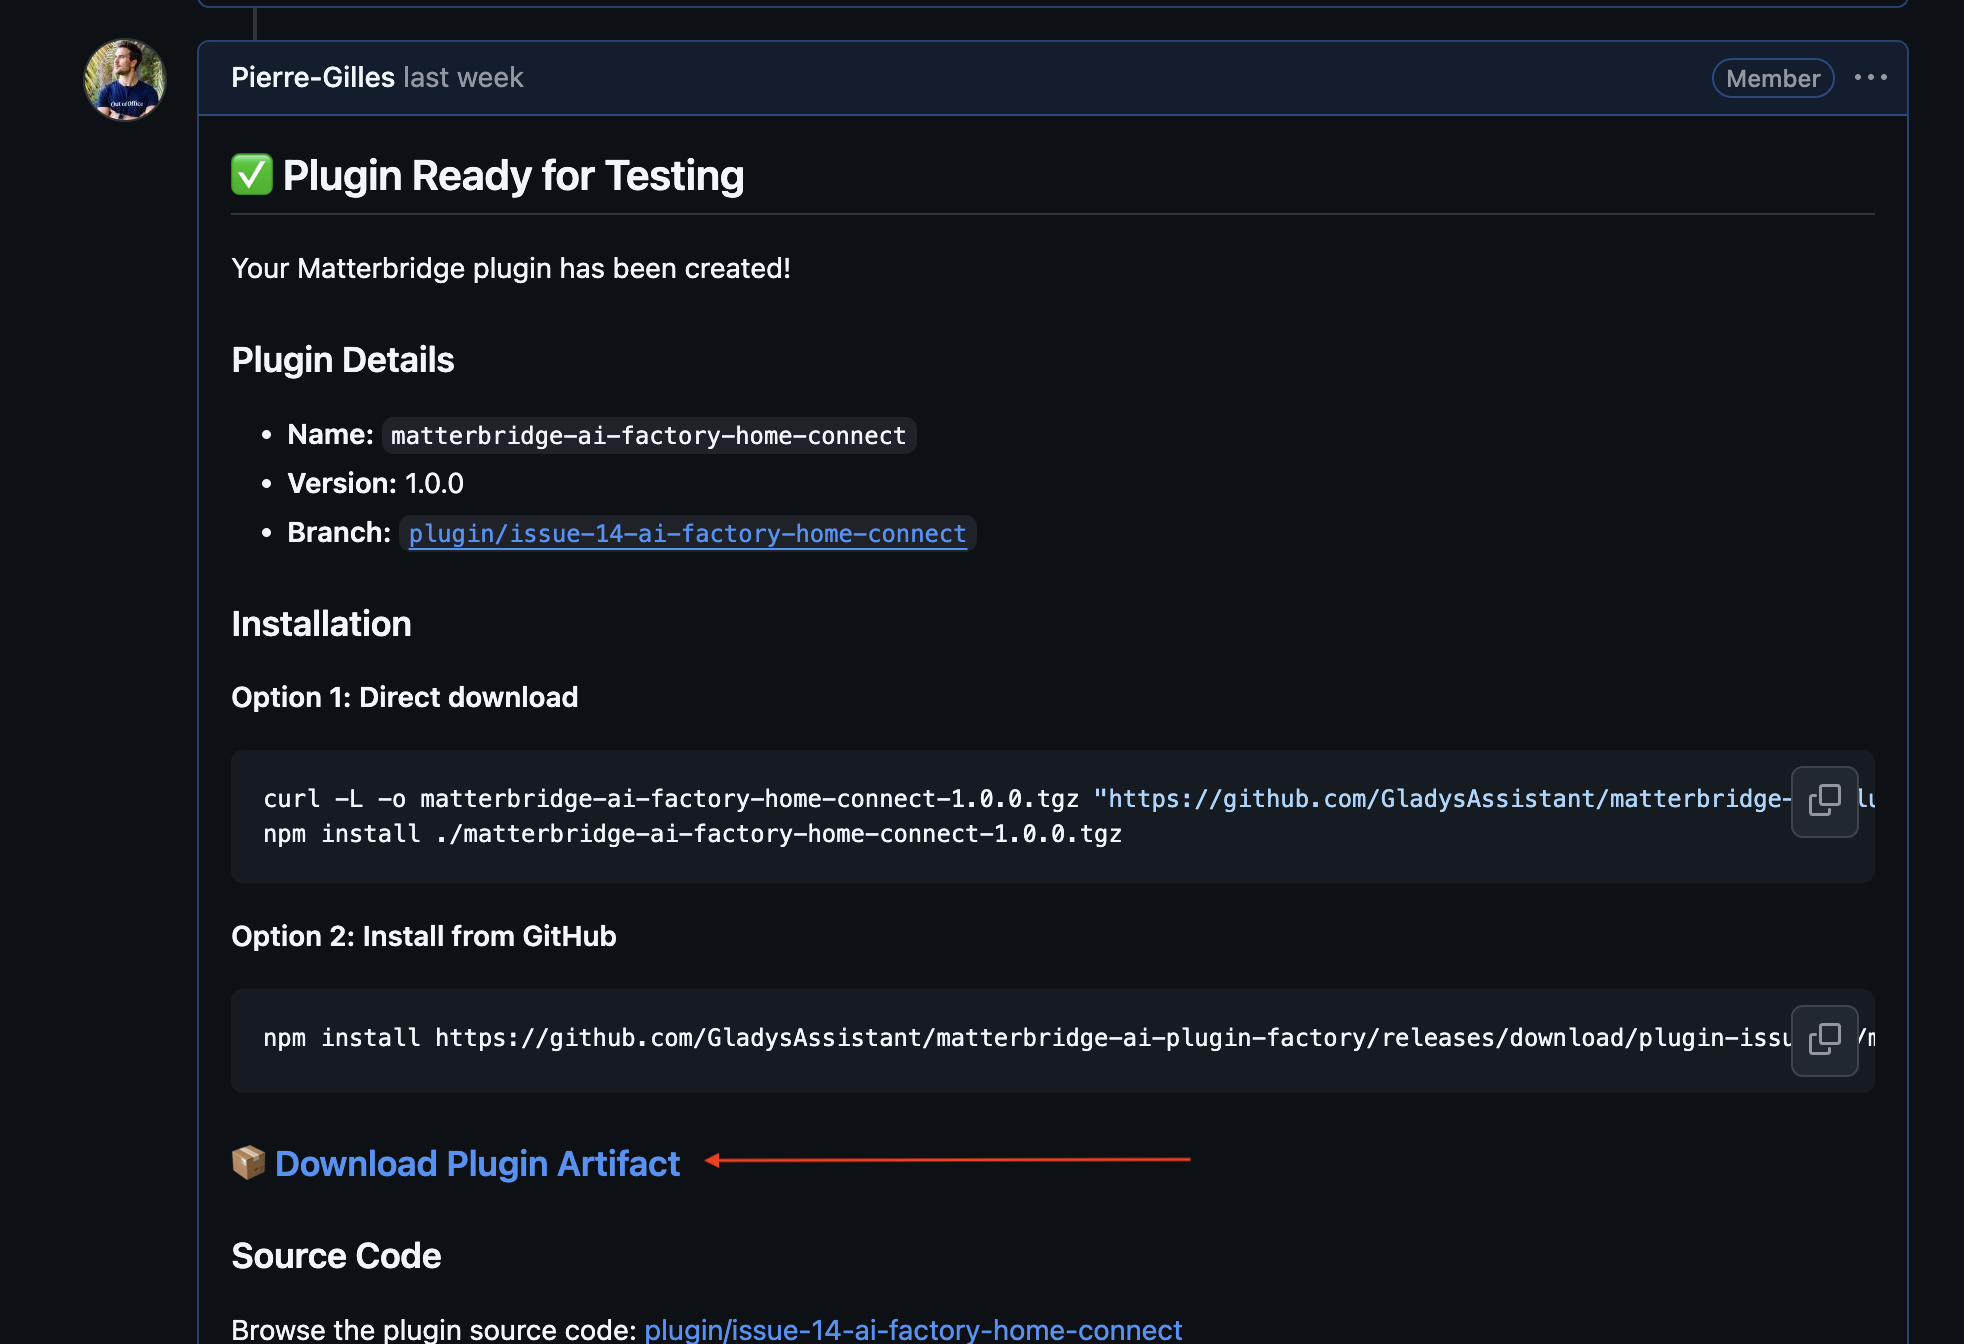Screen dimensions: 1964x1344
Task: Click the green checkmark emoji
Action: pyautogui.click(x=251, y=174)
